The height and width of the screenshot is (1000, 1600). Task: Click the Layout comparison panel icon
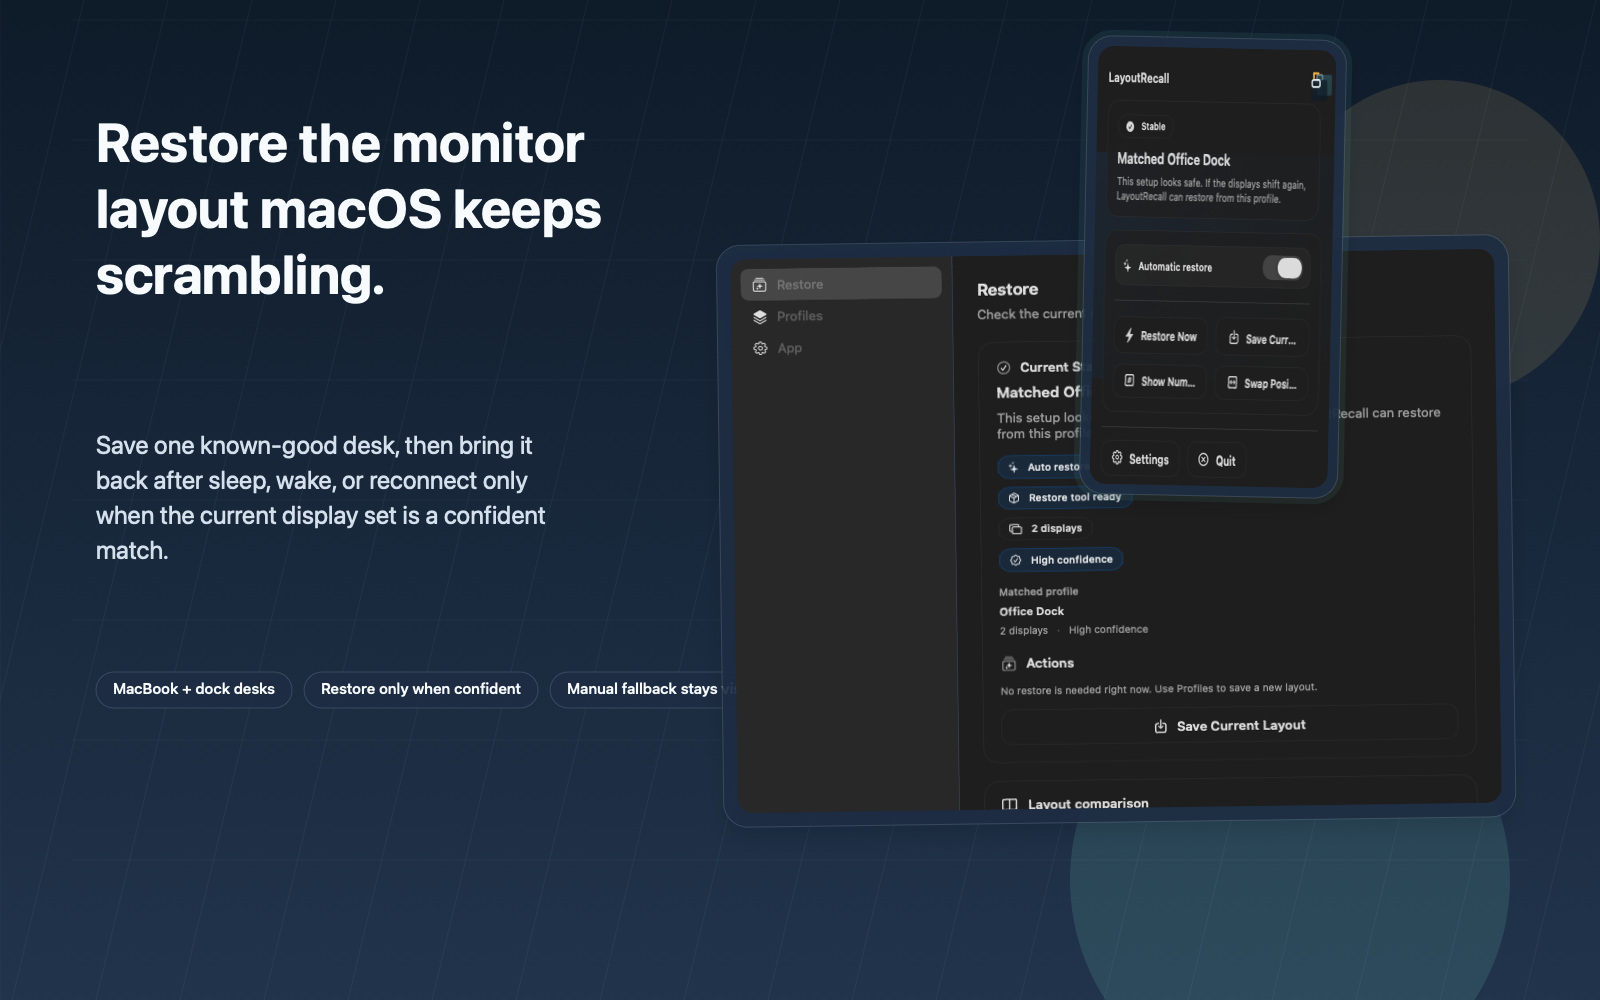[1010, 804]
